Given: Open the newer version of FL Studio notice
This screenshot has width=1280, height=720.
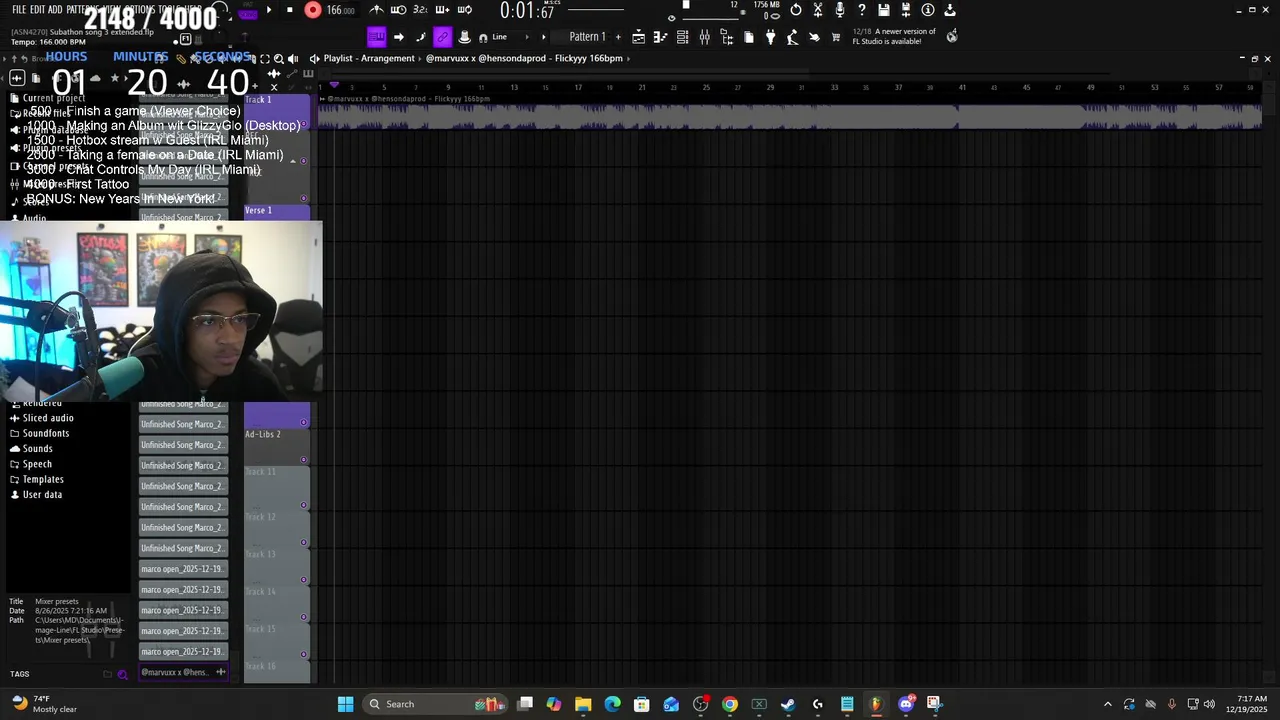Looking at the screenshot, I should click(893, 36).
